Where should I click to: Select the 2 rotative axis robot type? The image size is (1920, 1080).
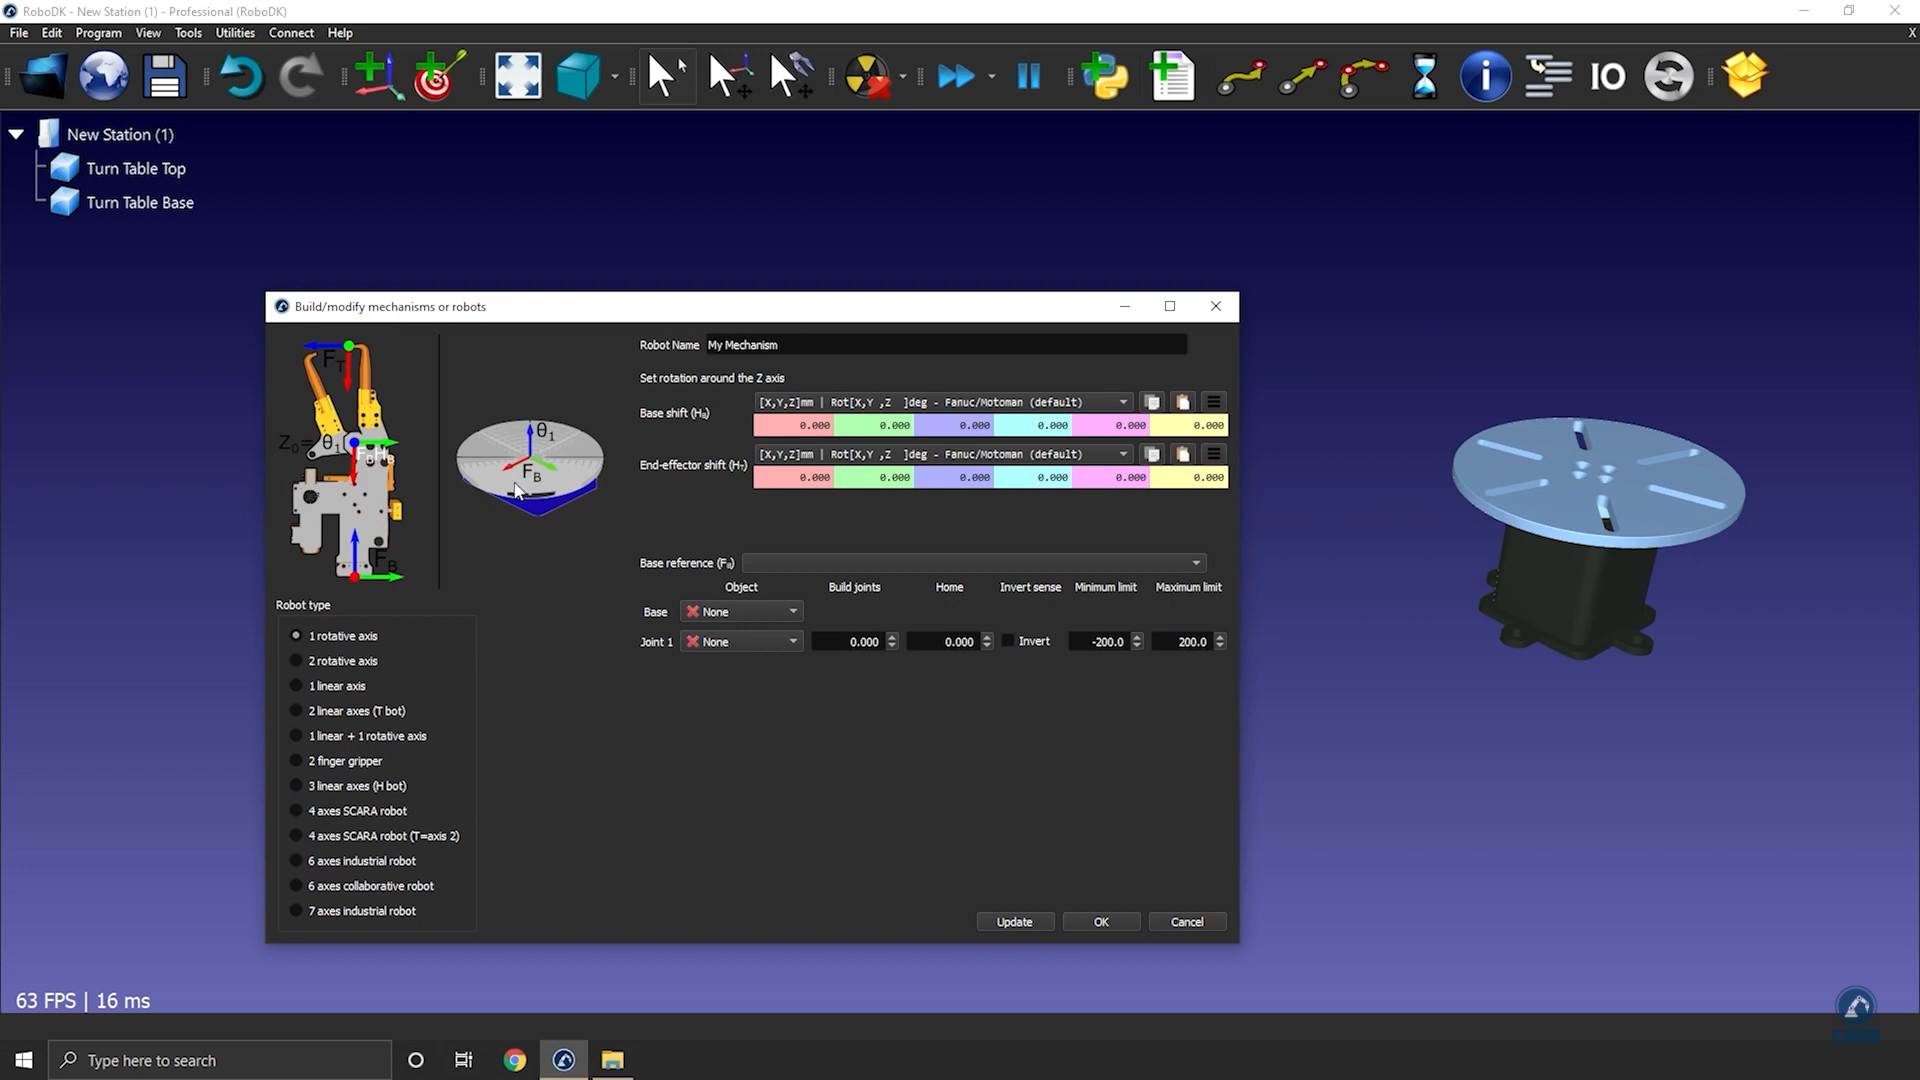296,661
